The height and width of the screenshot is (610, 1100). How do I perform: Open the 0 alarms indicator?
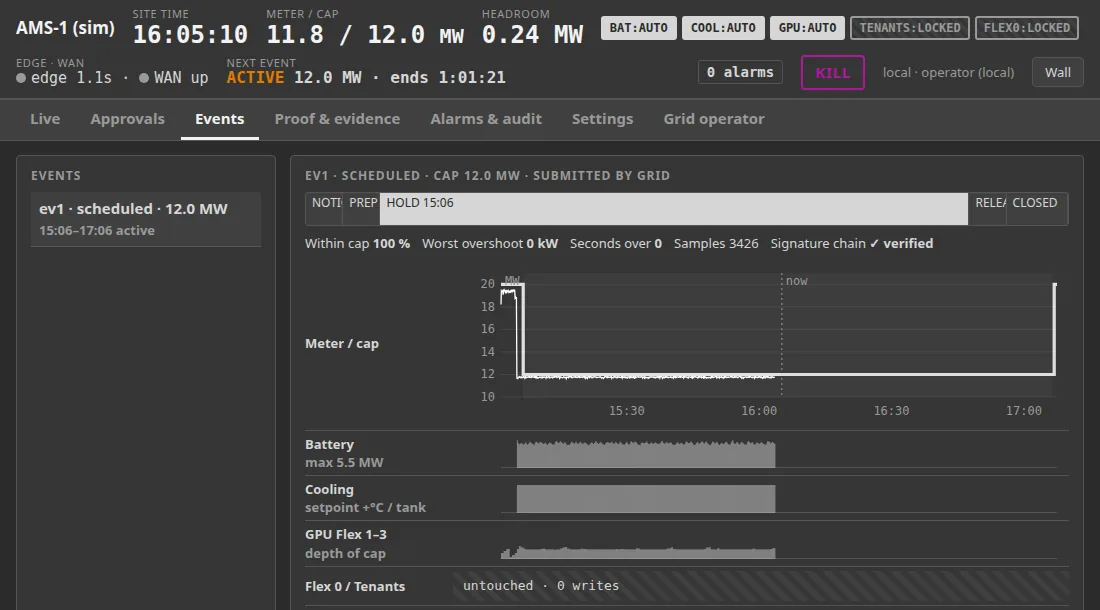740,72
